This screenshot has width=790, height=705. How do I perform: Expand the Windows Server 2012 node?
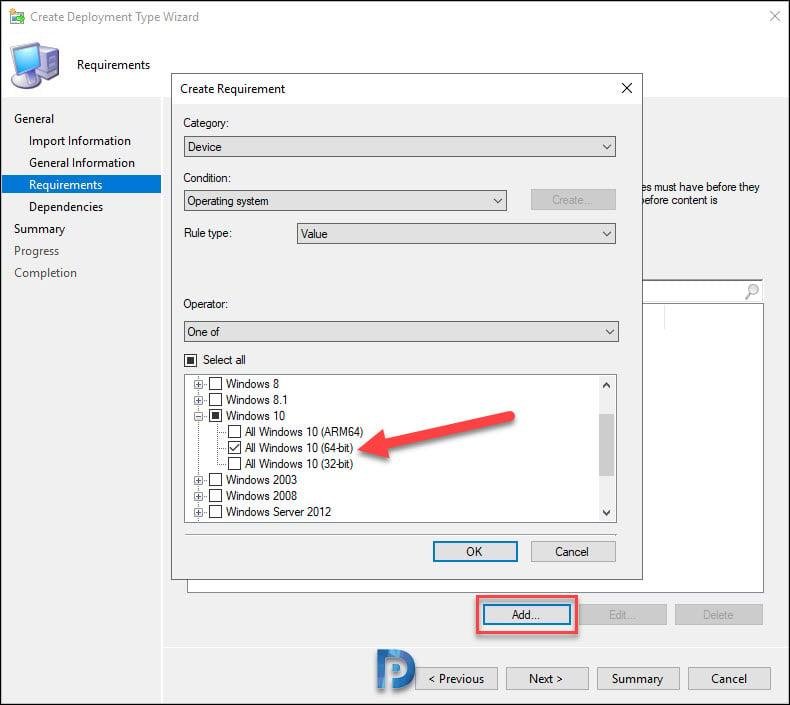coord(199,512)
